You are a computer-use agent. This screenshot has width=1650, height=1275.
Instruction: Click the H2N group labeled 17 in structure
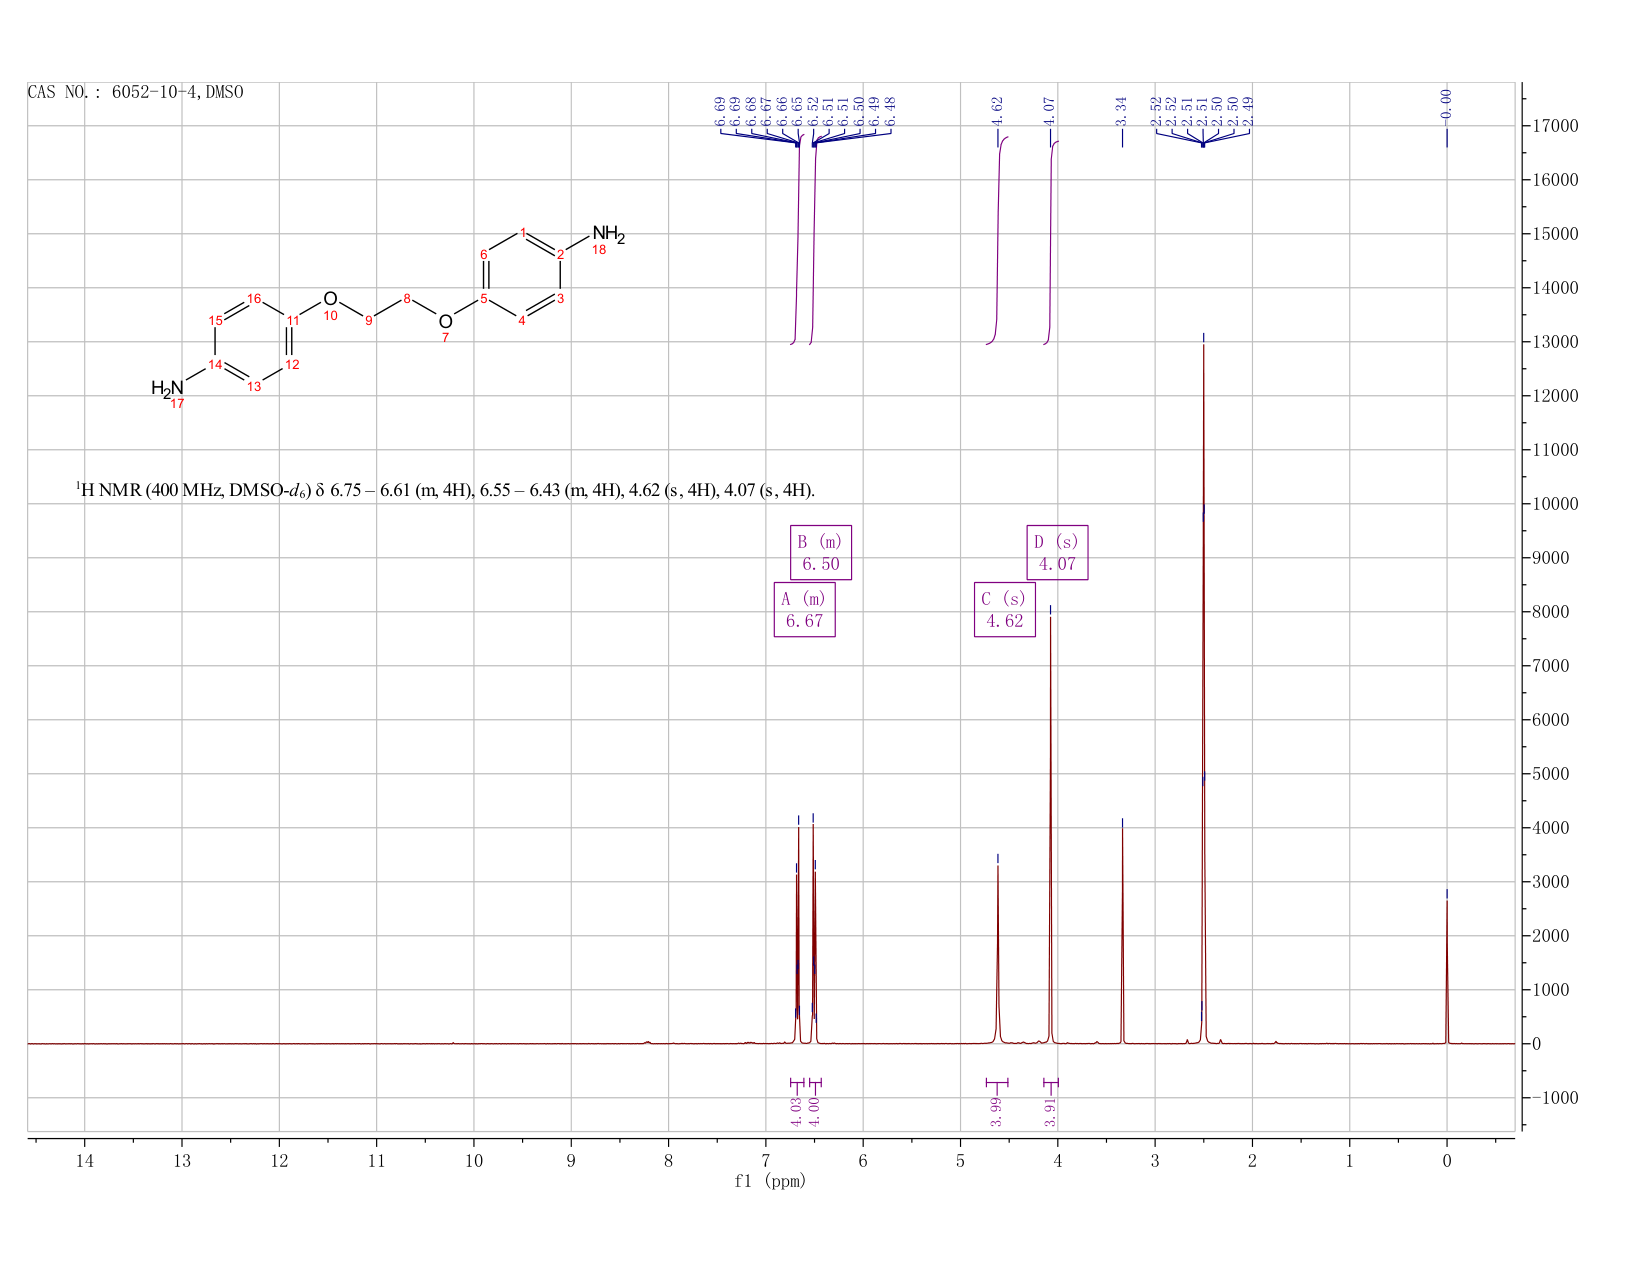click(168, 388)
